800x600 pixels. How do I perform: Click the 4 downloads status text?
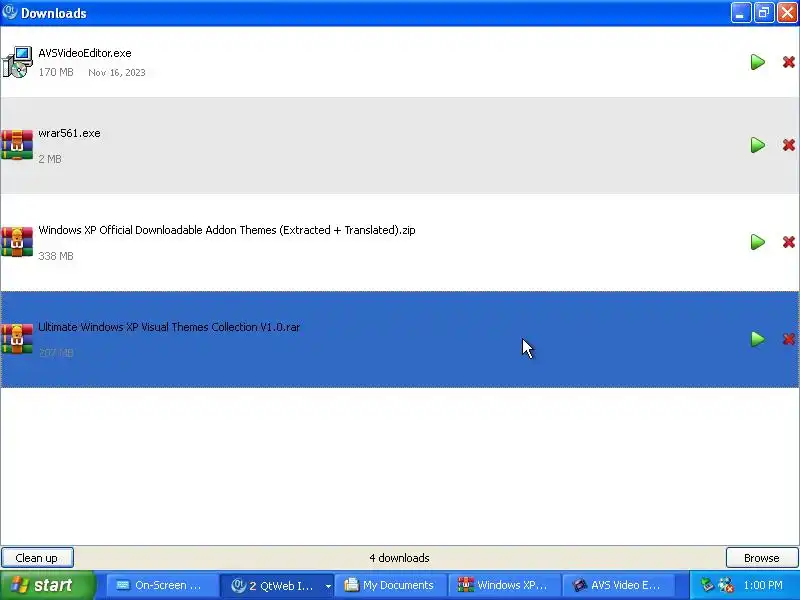[399, 558]
